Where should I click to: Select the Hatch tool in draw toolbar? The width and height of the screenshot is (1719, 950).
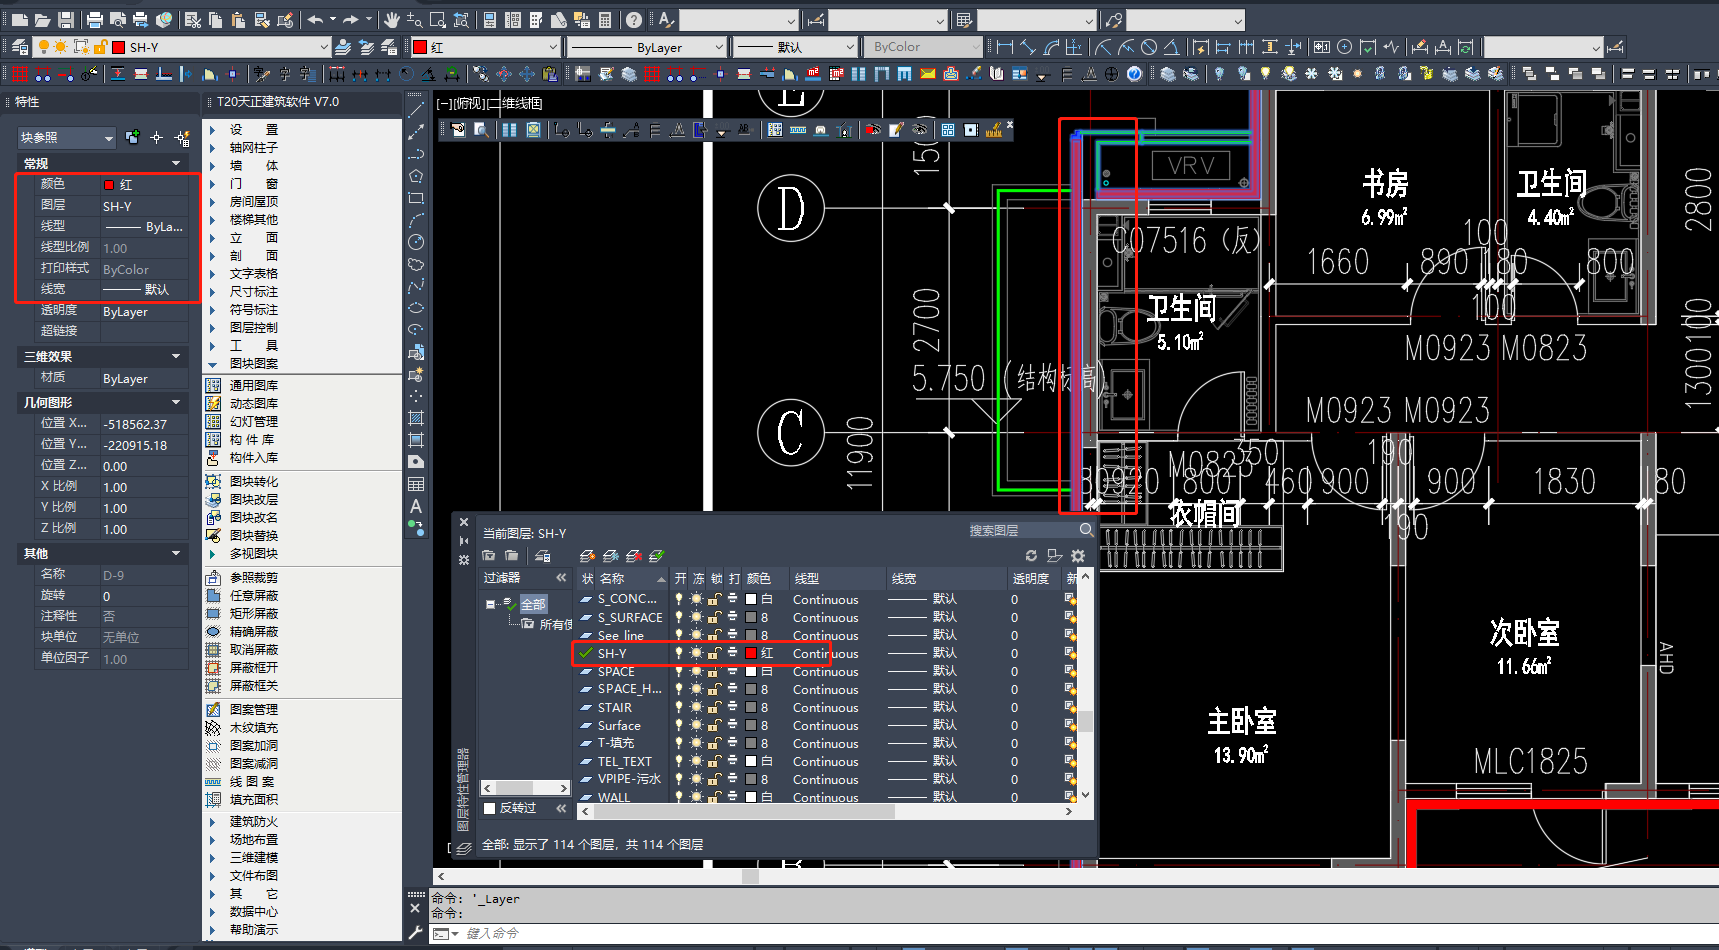coord(416,418)
